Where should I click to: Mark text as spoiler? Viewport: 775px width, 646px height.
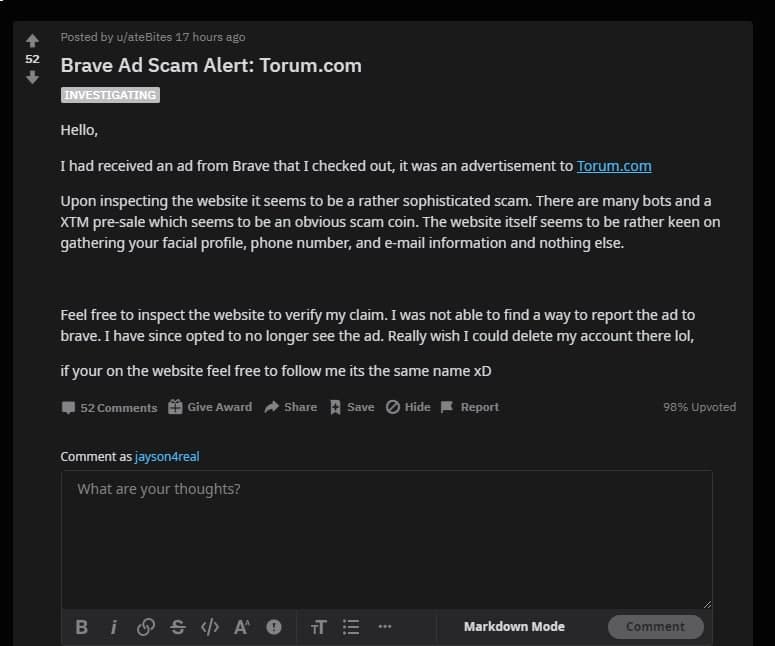[x=274, y=627]
